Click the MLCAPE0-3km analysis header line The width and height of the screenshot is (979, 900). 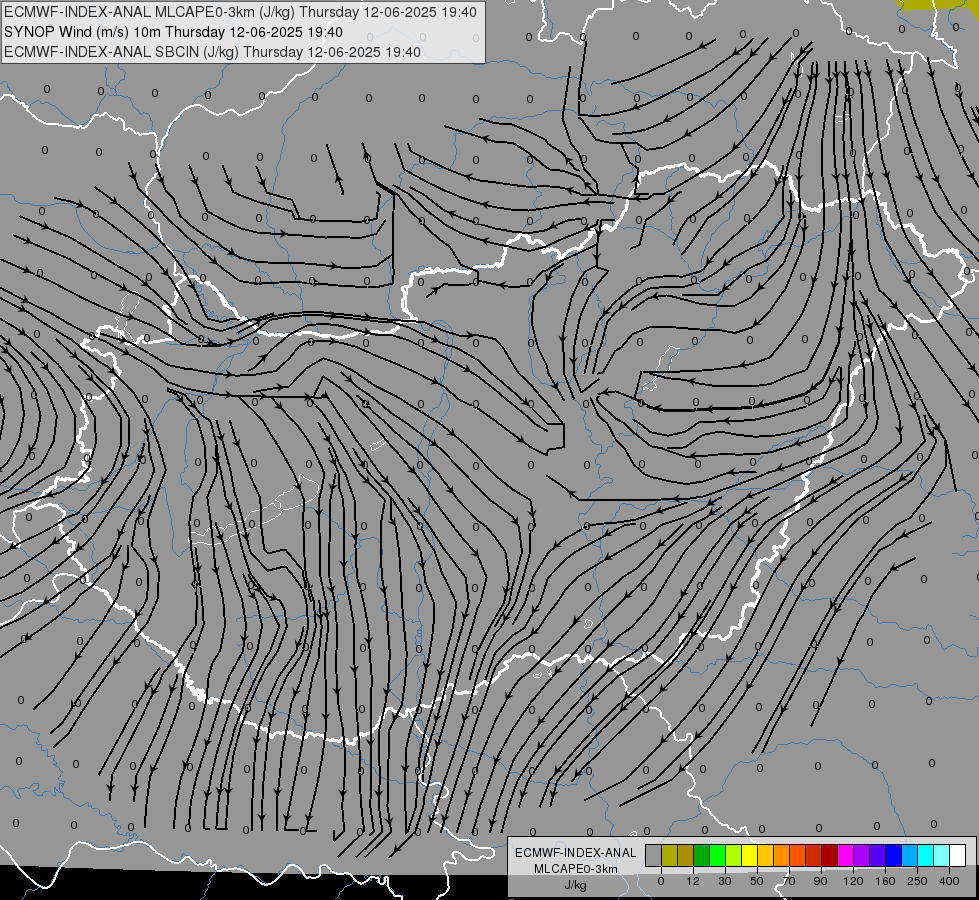click(x=240, y=12)
